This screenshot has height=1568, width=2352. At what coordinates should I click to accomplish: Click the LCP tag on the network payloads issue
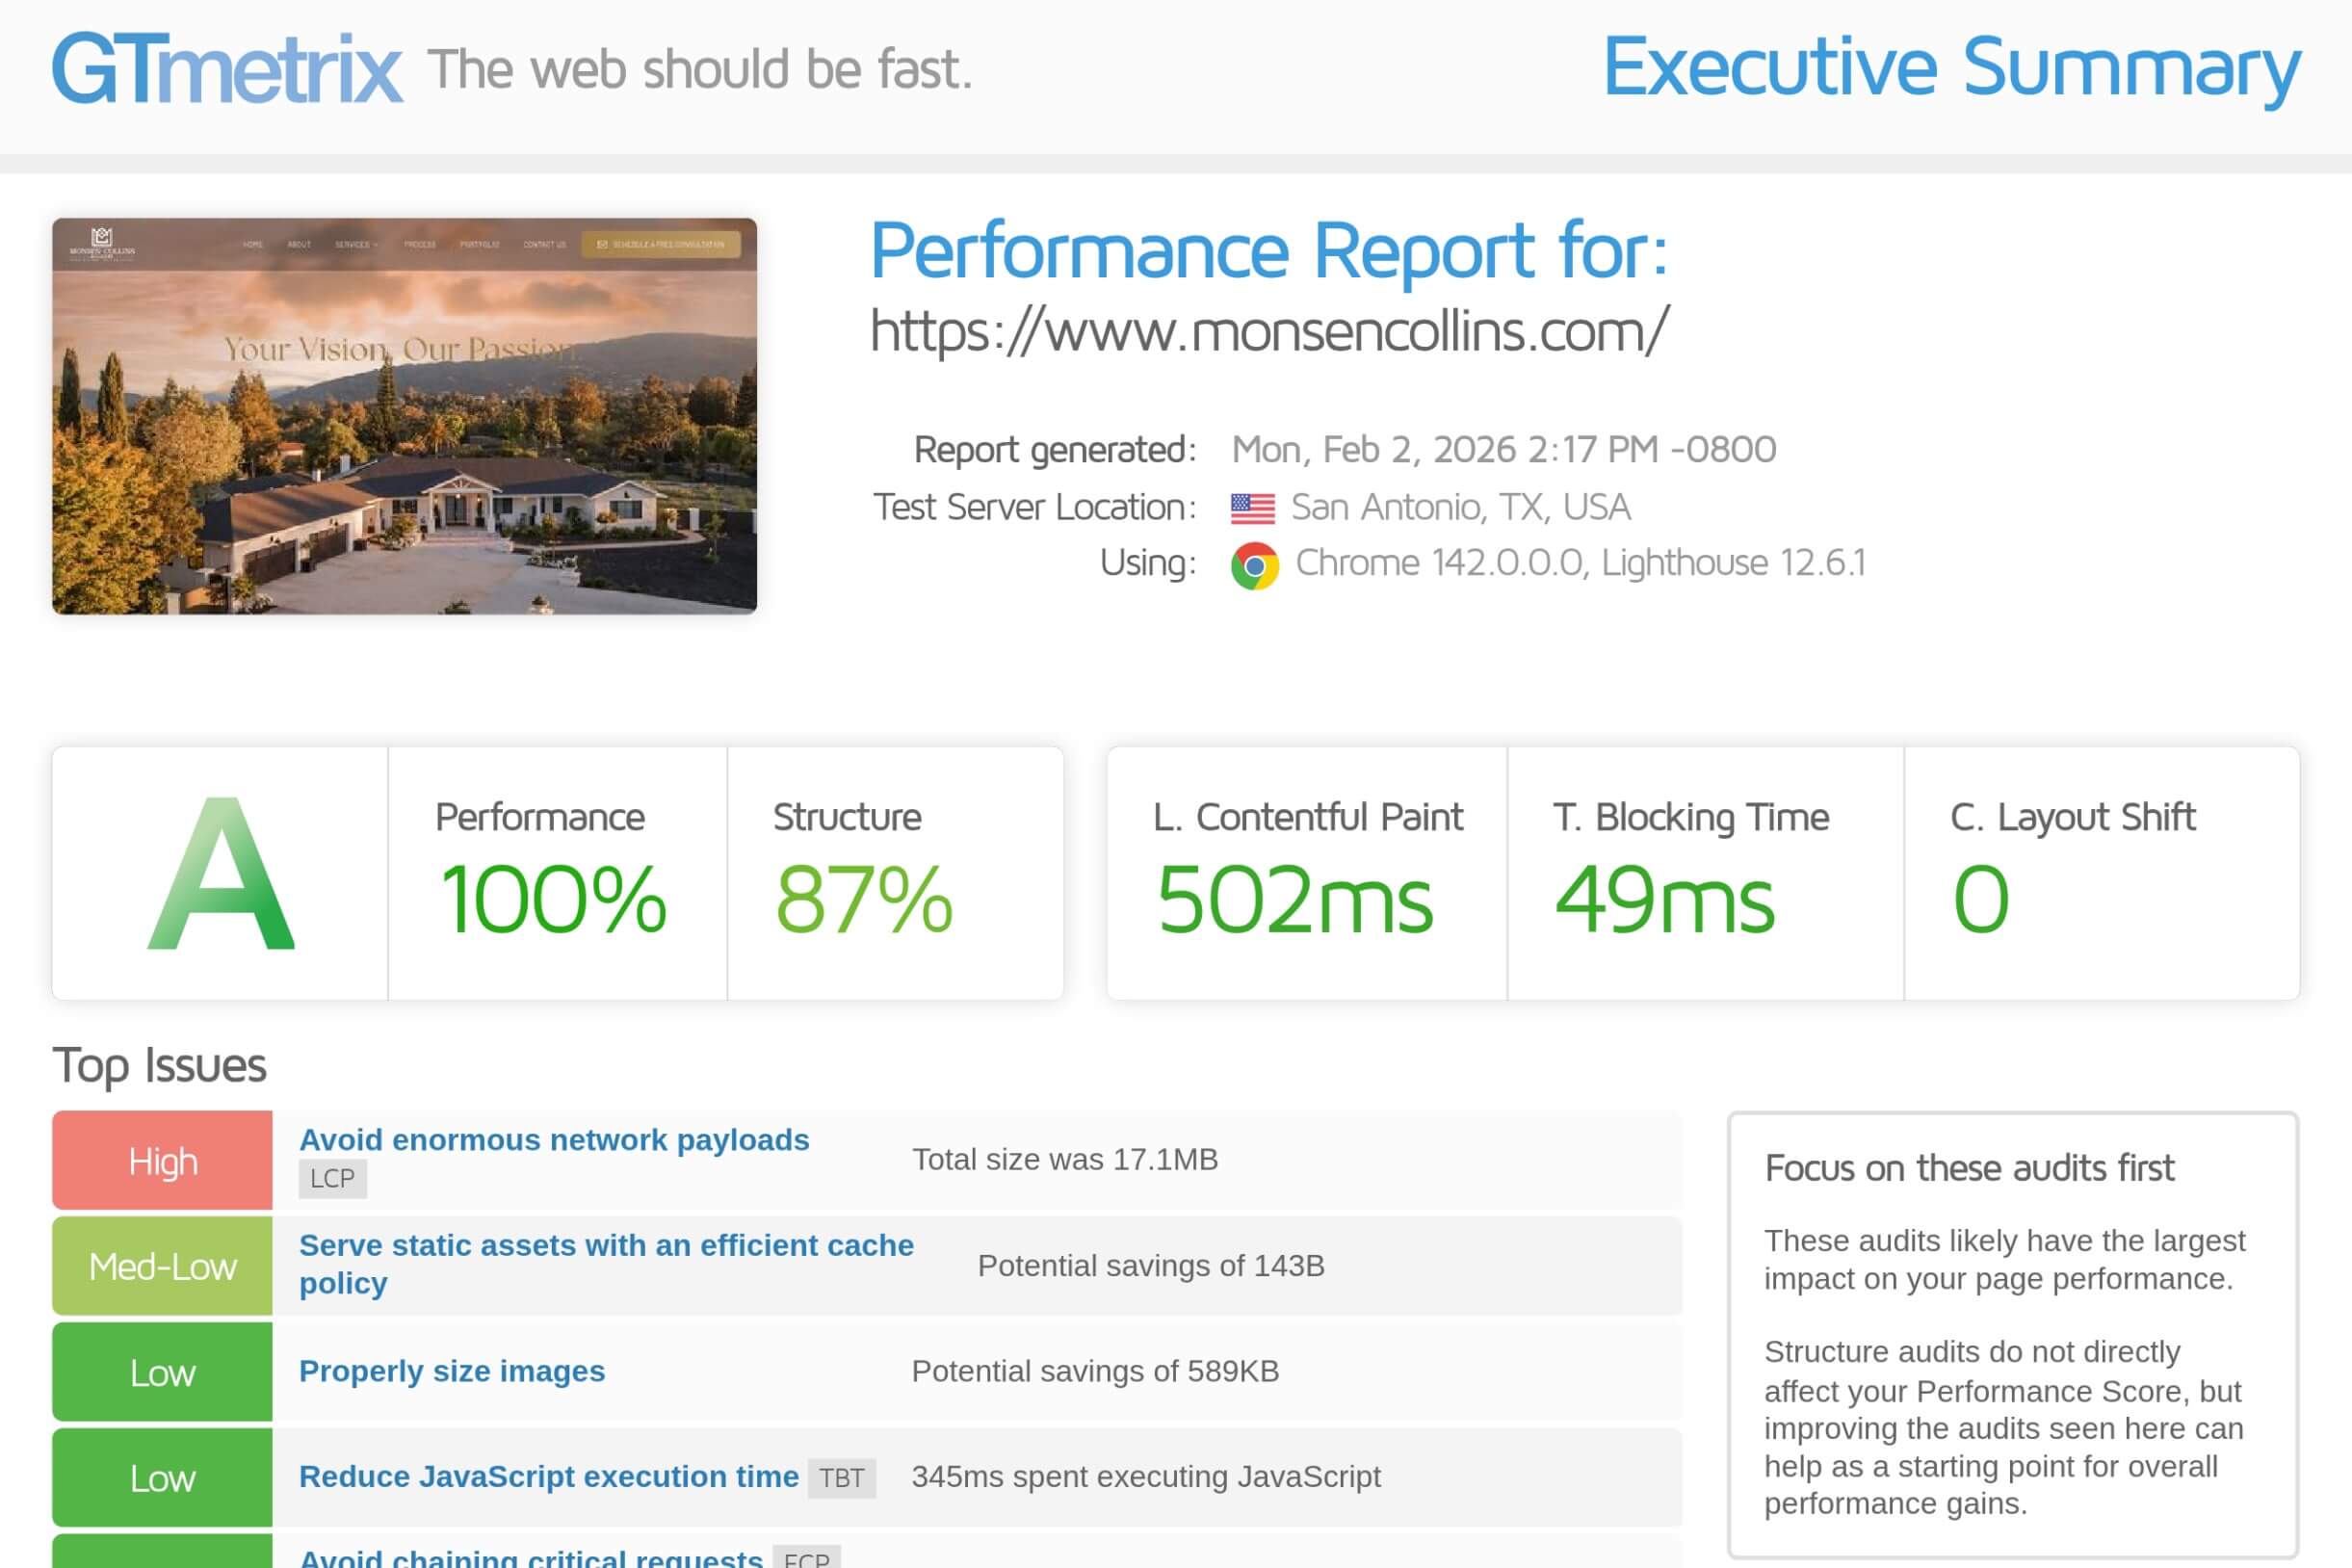click(x=333, y=1177)
